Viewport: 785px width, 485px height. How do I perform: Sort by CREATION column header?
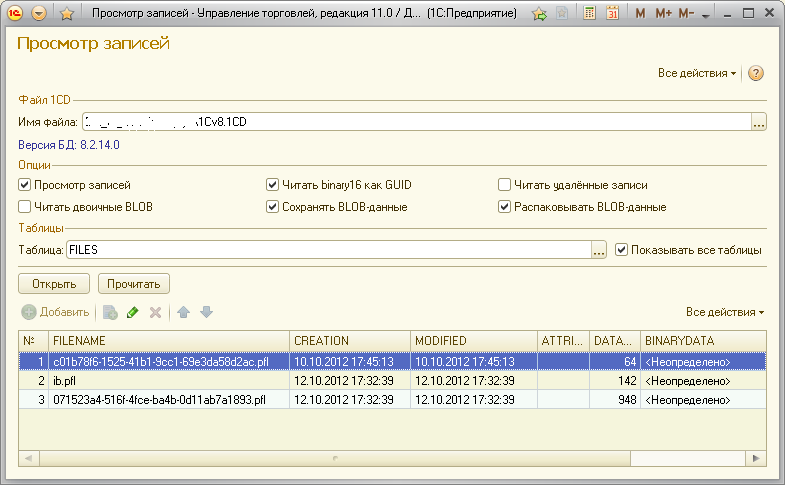tap(350, 341)
